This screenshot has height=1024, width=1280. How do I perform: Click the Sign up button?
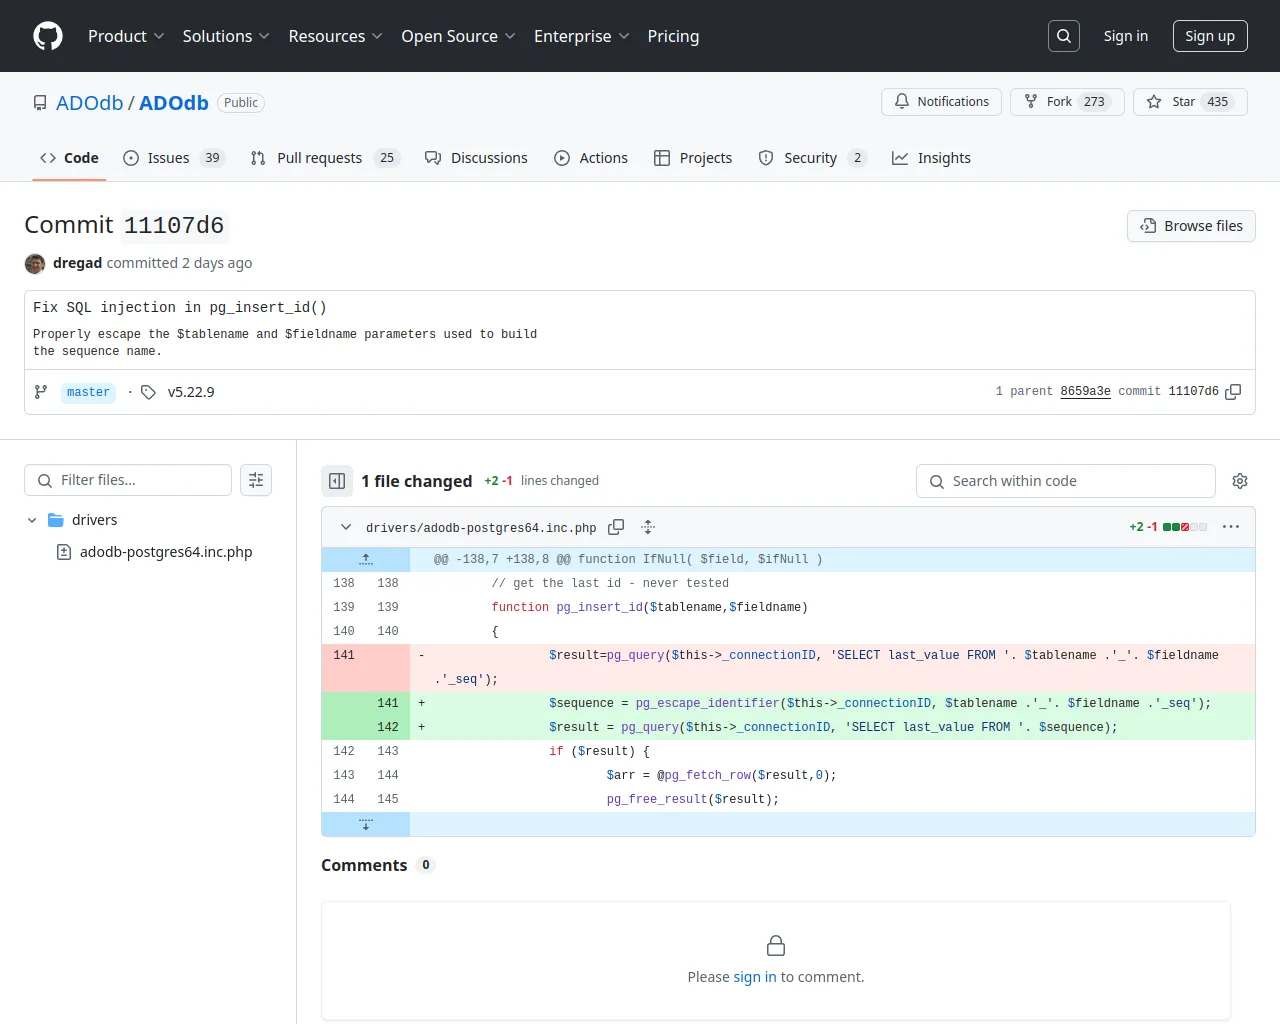coord(1210,36)
